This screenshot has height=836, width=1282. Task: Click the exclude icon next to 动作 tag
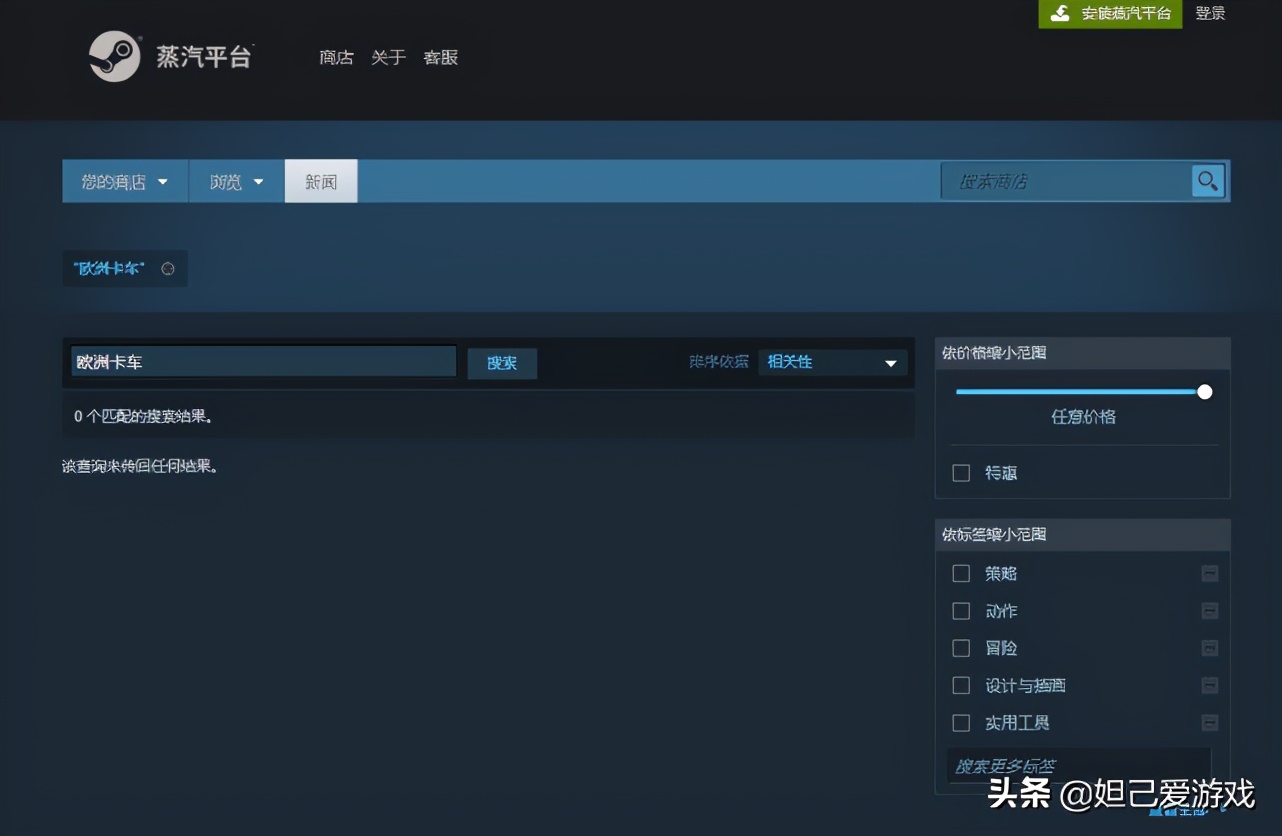(1210, 611)
